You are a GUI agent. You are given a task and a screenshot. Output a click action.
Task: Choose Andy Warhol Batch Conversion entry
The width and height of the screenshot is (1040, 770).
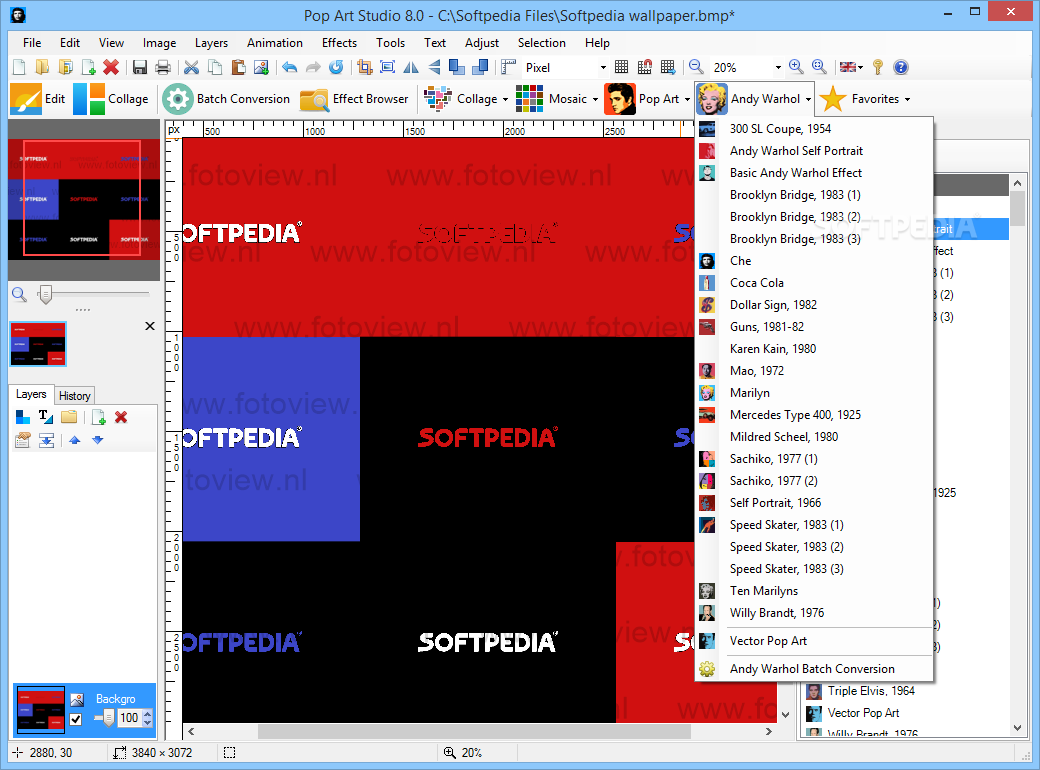pos(814,669)
